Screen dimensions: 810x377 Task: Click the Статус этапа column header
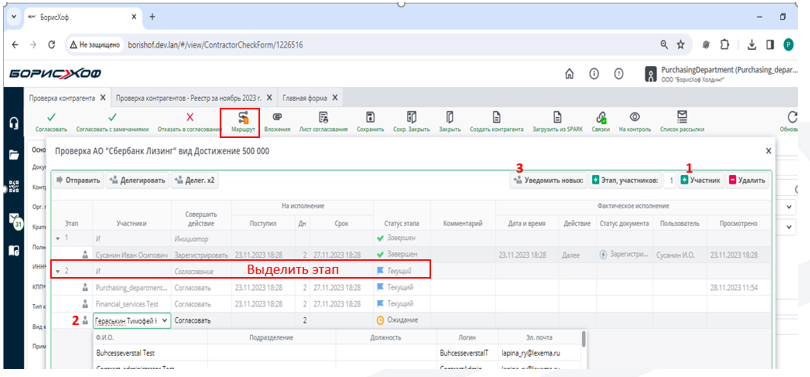402,223
